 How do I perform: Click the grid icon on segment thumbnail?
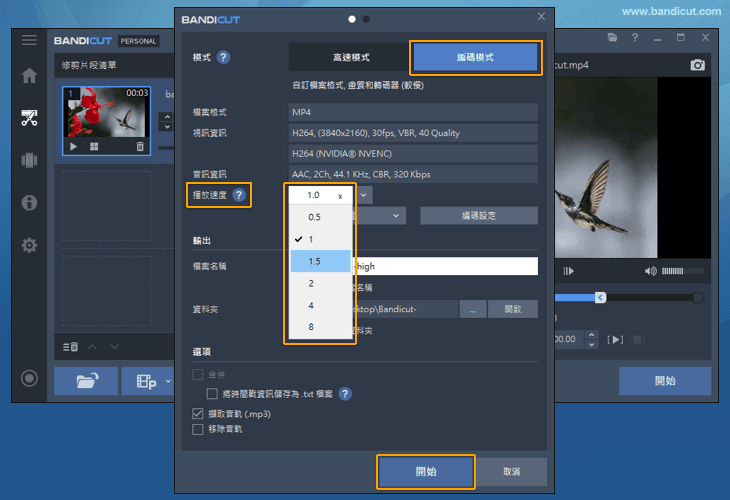pos(94,147)
